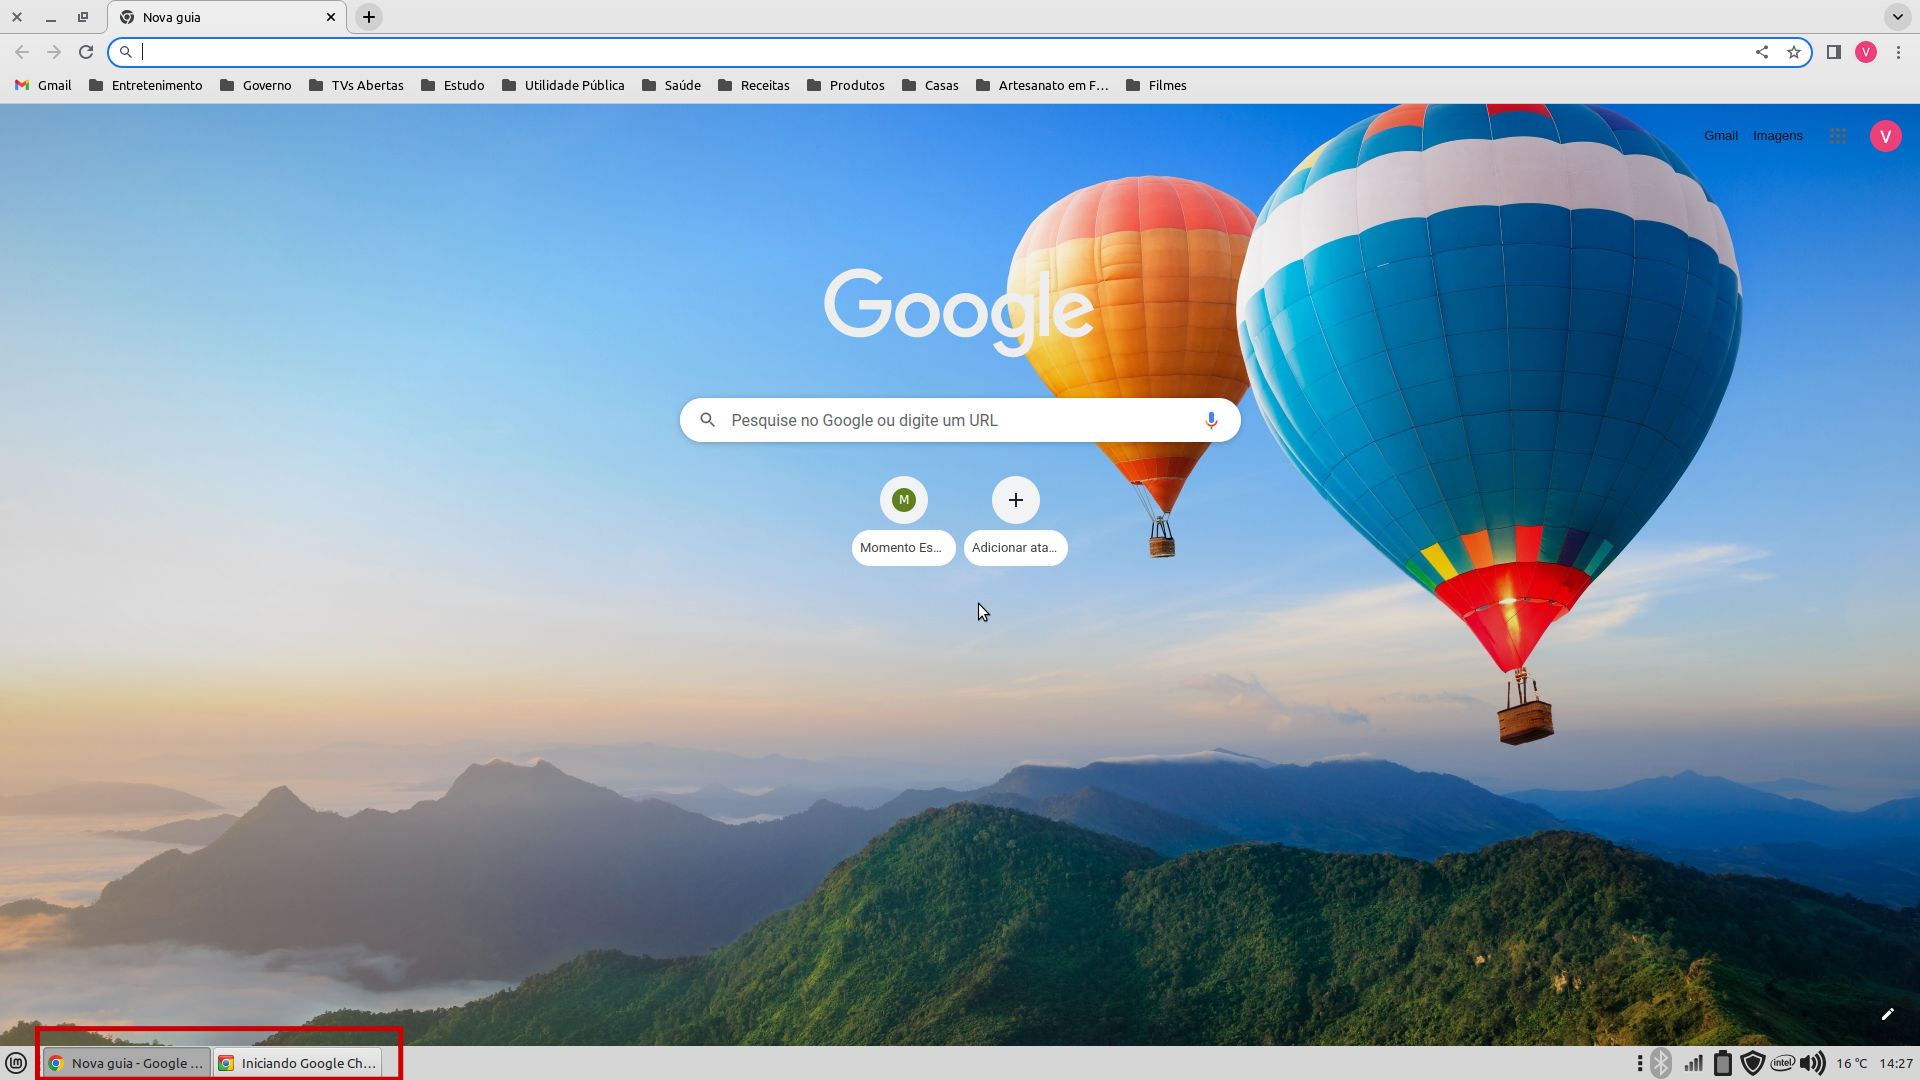The height and width of the screenshot is (1080, 1920).
Task: Open the tab search chevron dropdown
Action: click(1897, 17)
